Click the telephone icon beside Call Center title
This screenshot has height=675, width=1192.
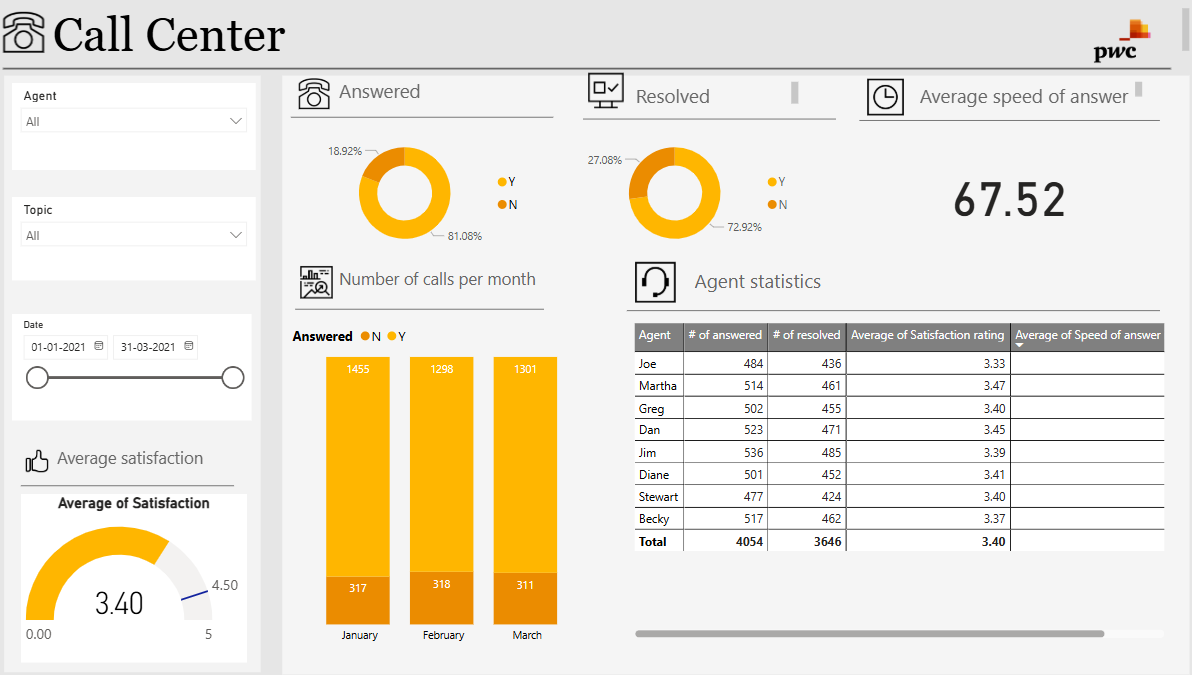24,34
